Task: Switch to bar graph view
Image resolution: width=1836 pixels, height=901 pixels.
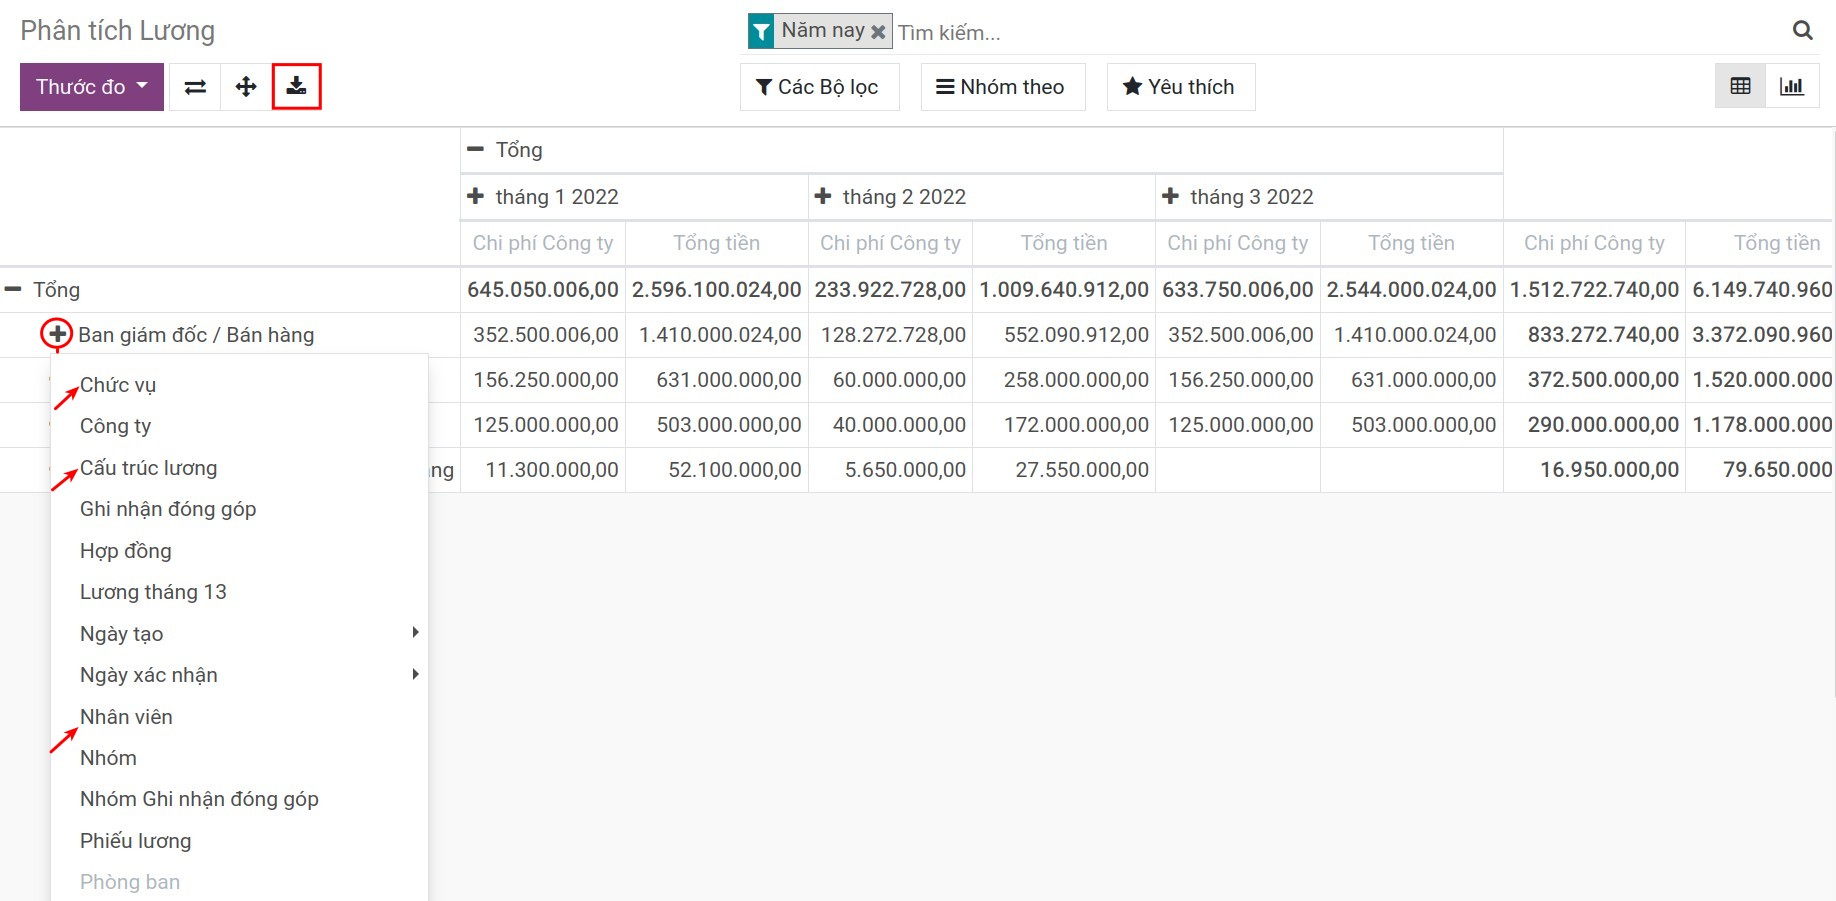Action: point(1792,87)
